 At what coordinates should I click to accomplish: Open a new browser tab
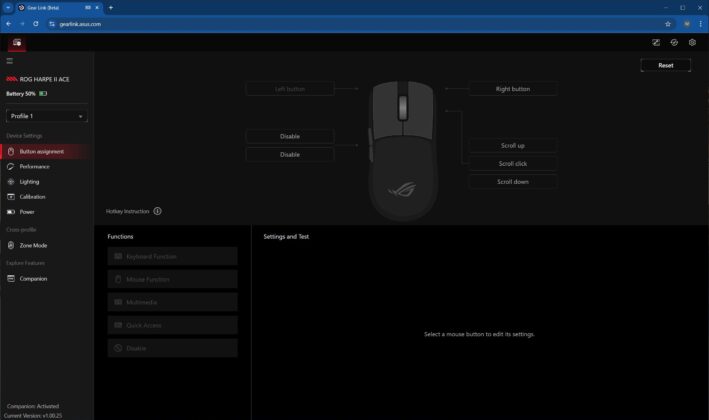111,7
